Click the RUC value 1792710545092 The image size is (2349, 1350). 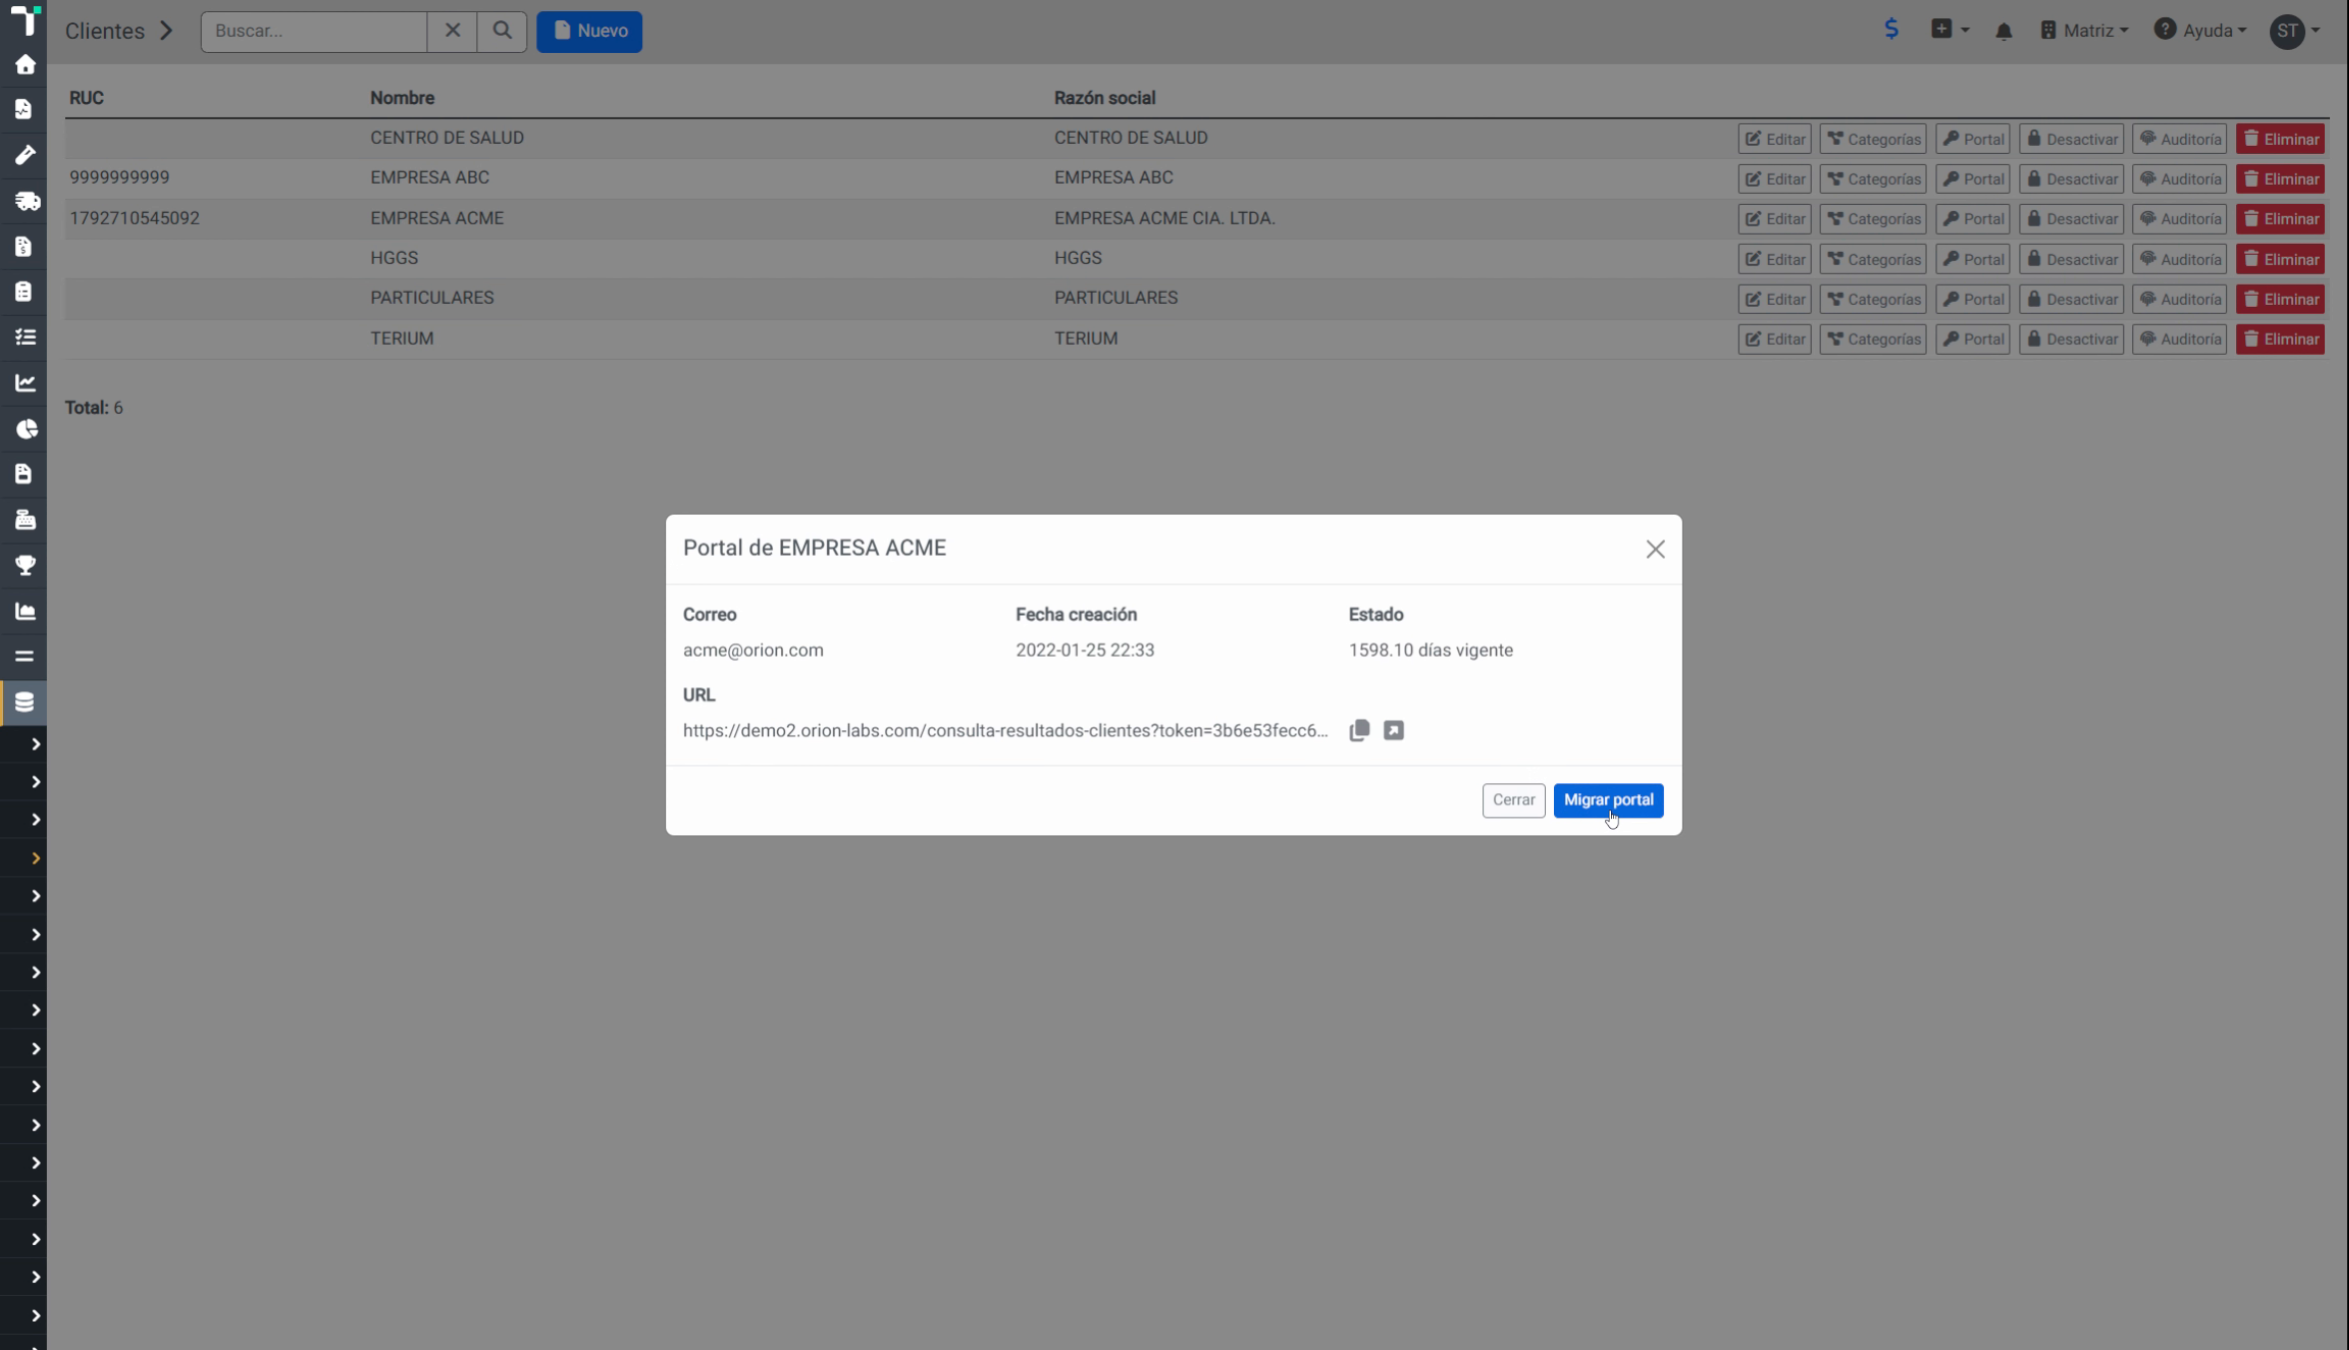[134, 218]
